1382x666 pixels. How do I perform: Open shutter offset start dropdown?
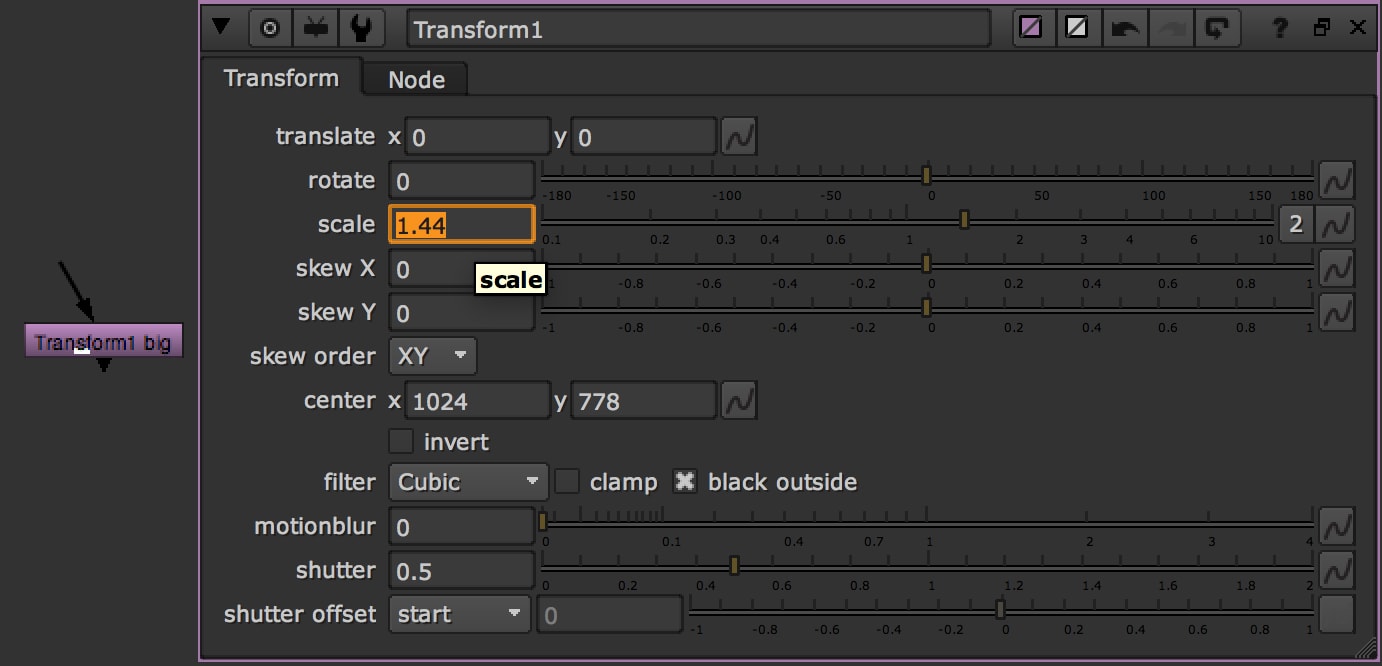(x=459, y=614)
